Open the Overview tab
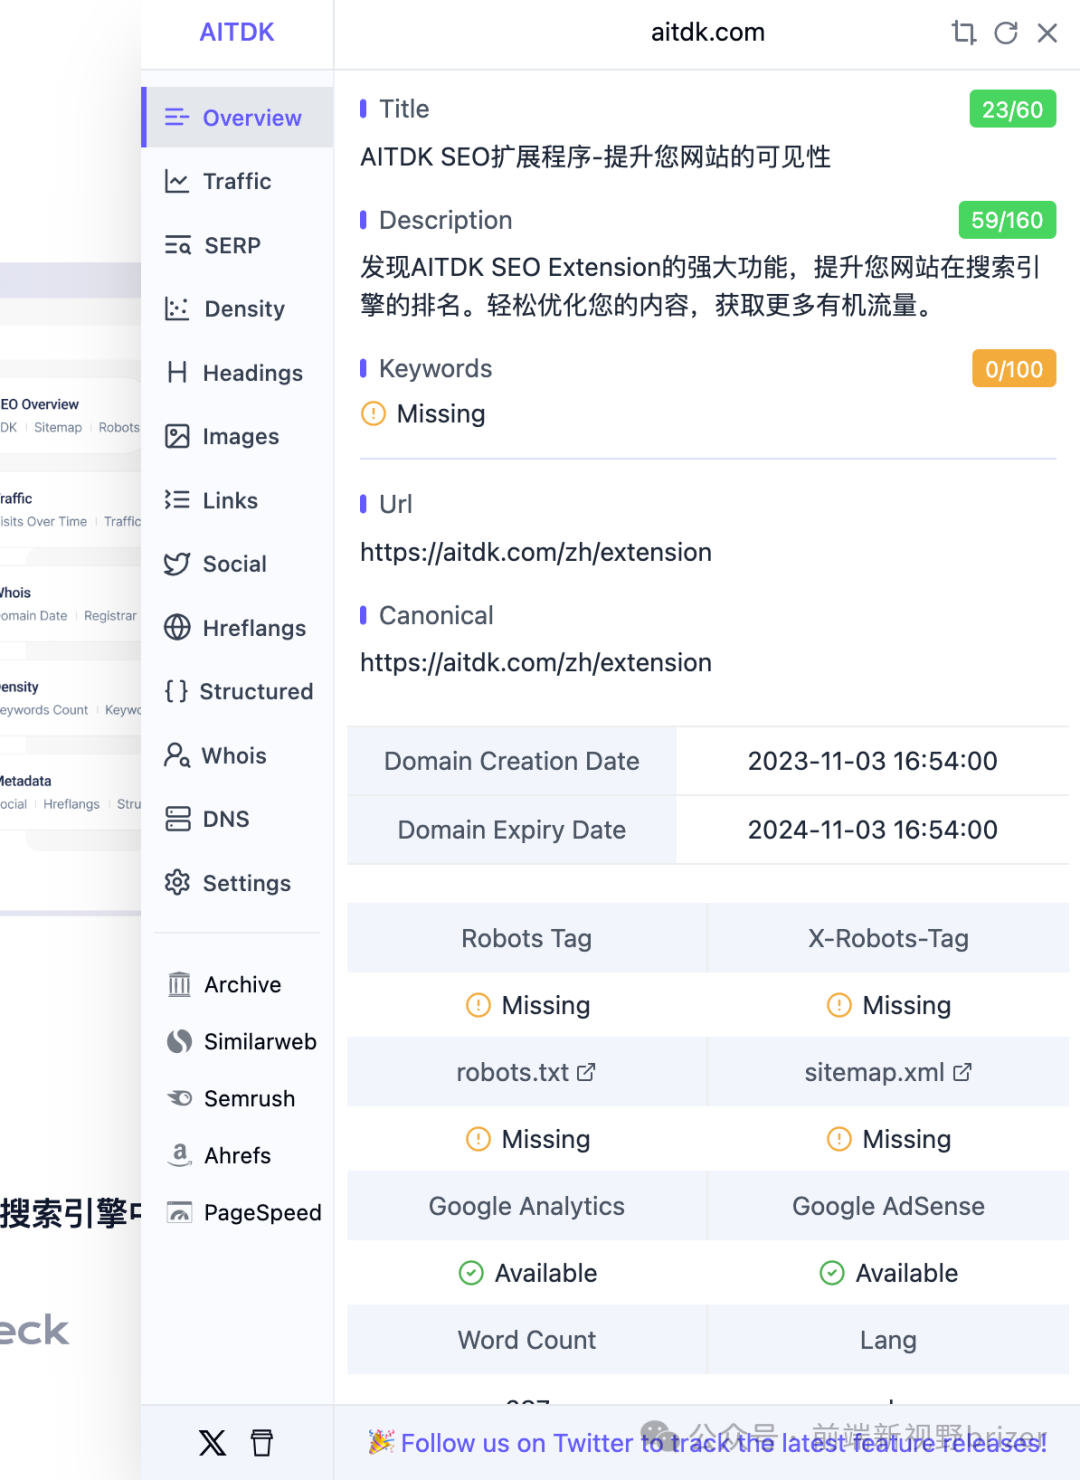Screen dimensions: 1080x1480 tap(237, 117)
